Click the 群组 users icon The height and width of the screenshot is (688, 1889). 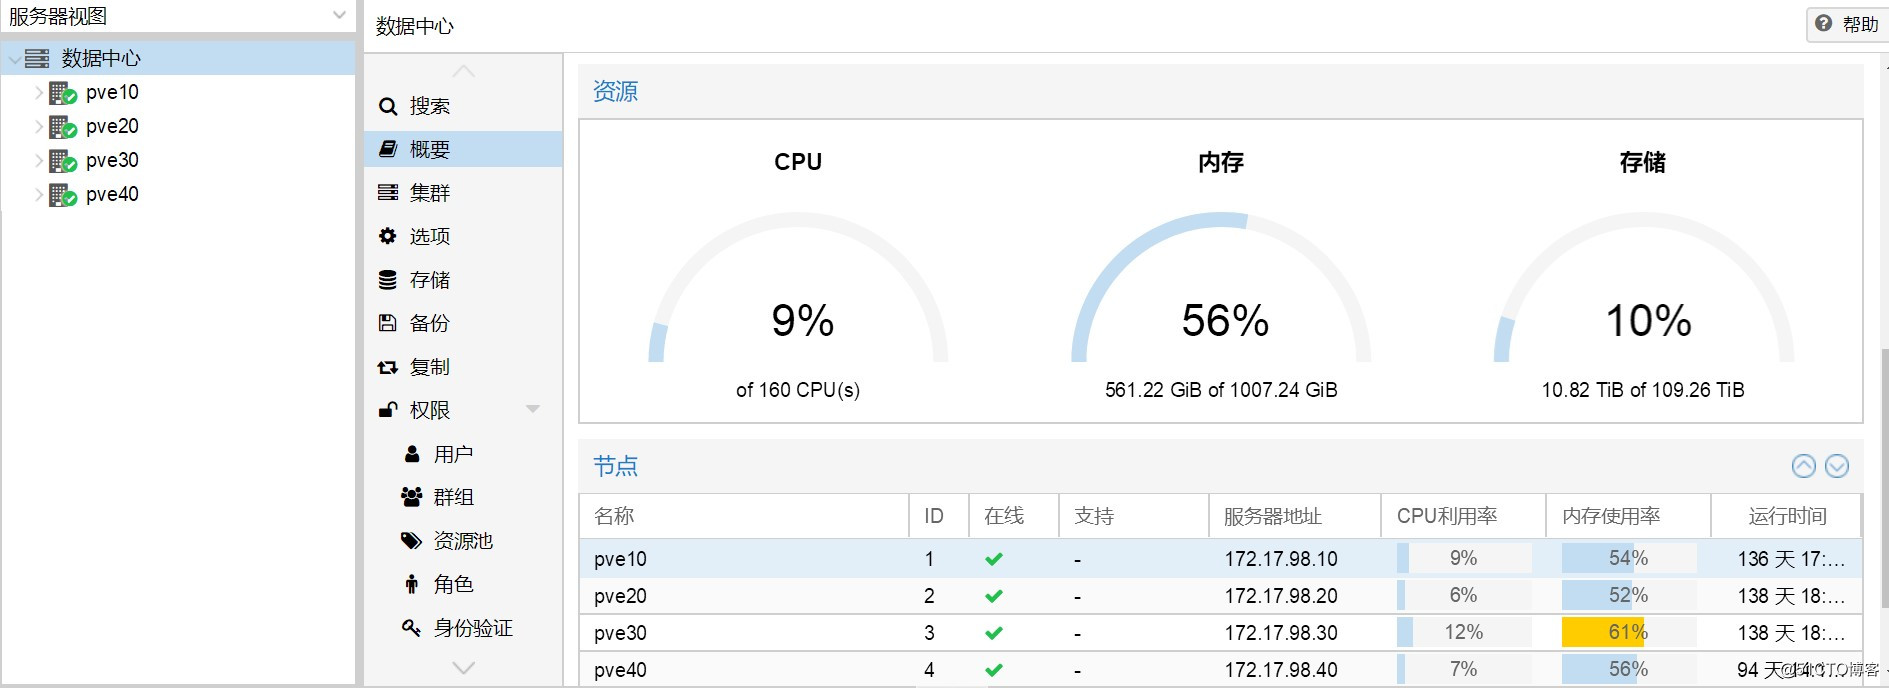click(x=412, y=497)
